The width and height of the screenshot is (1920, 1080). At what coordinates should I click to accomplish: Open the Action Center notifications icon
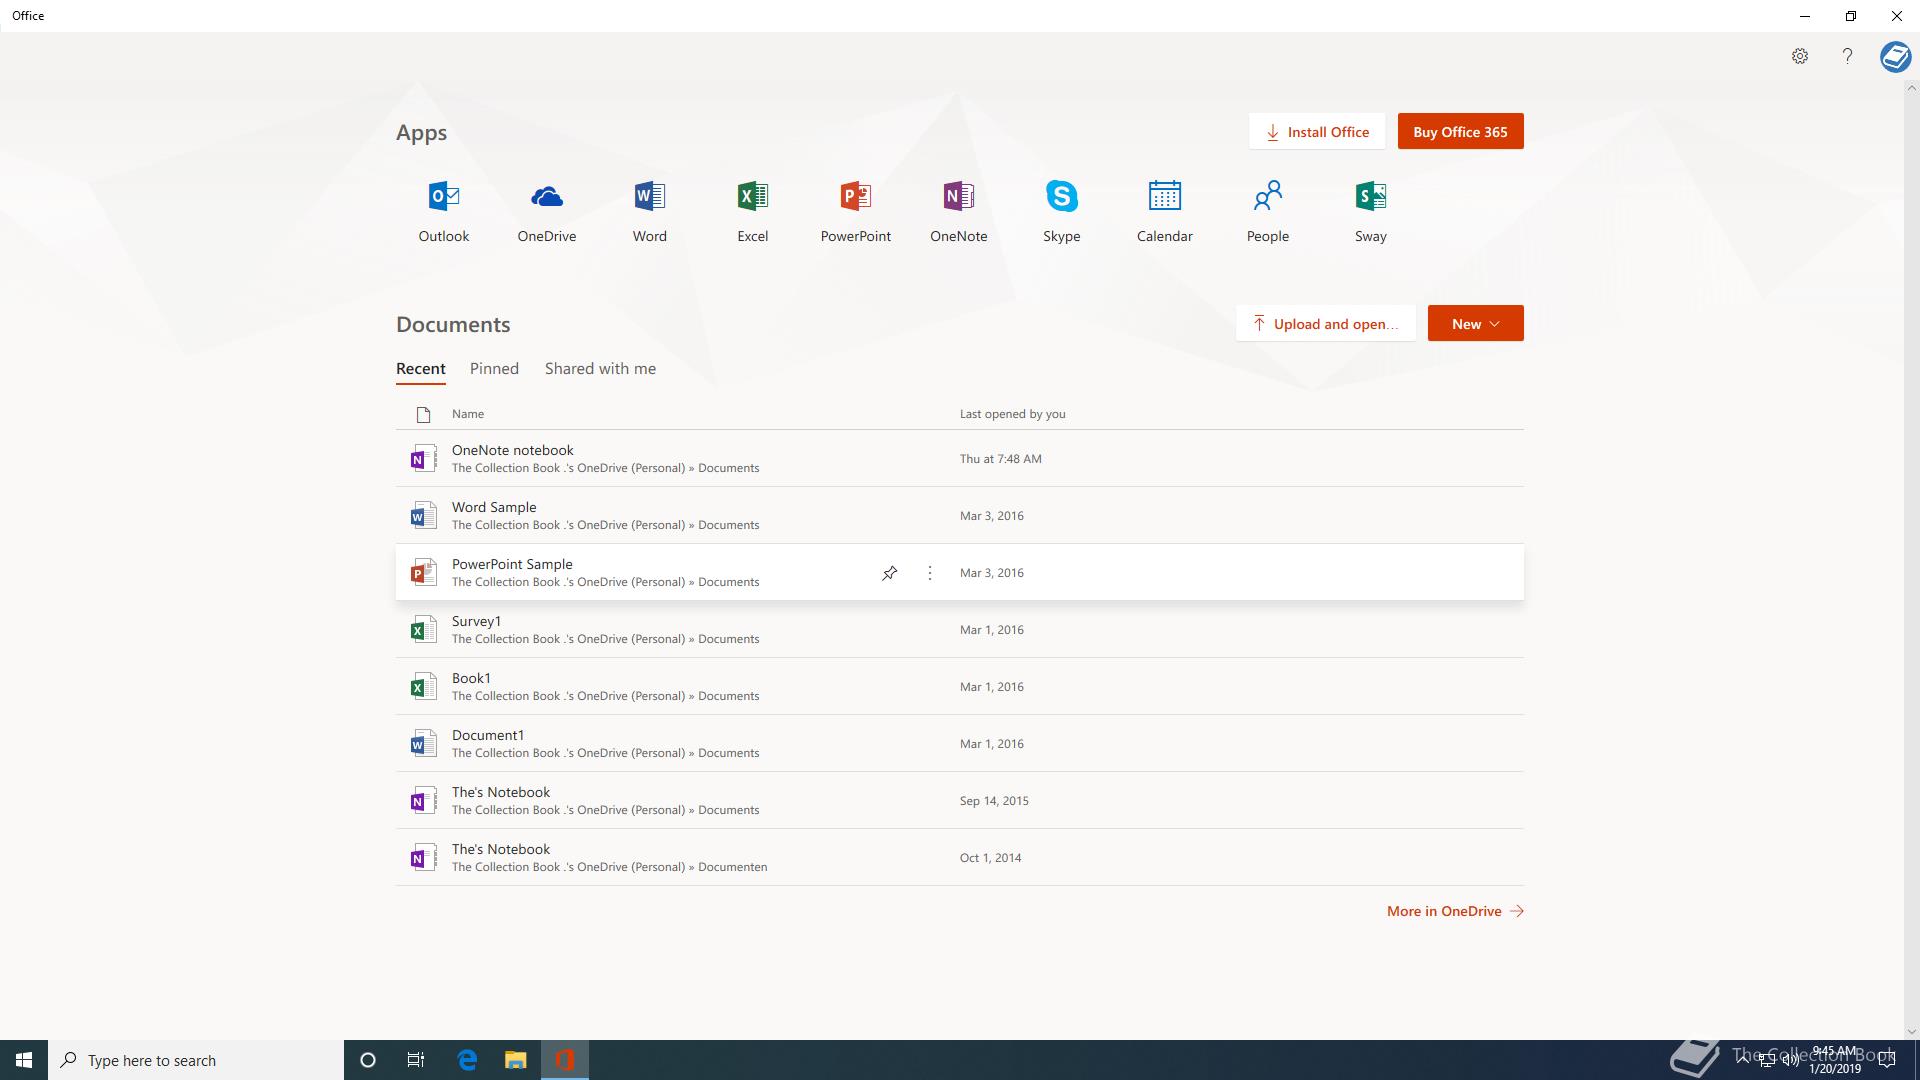coord(1887,1060)
